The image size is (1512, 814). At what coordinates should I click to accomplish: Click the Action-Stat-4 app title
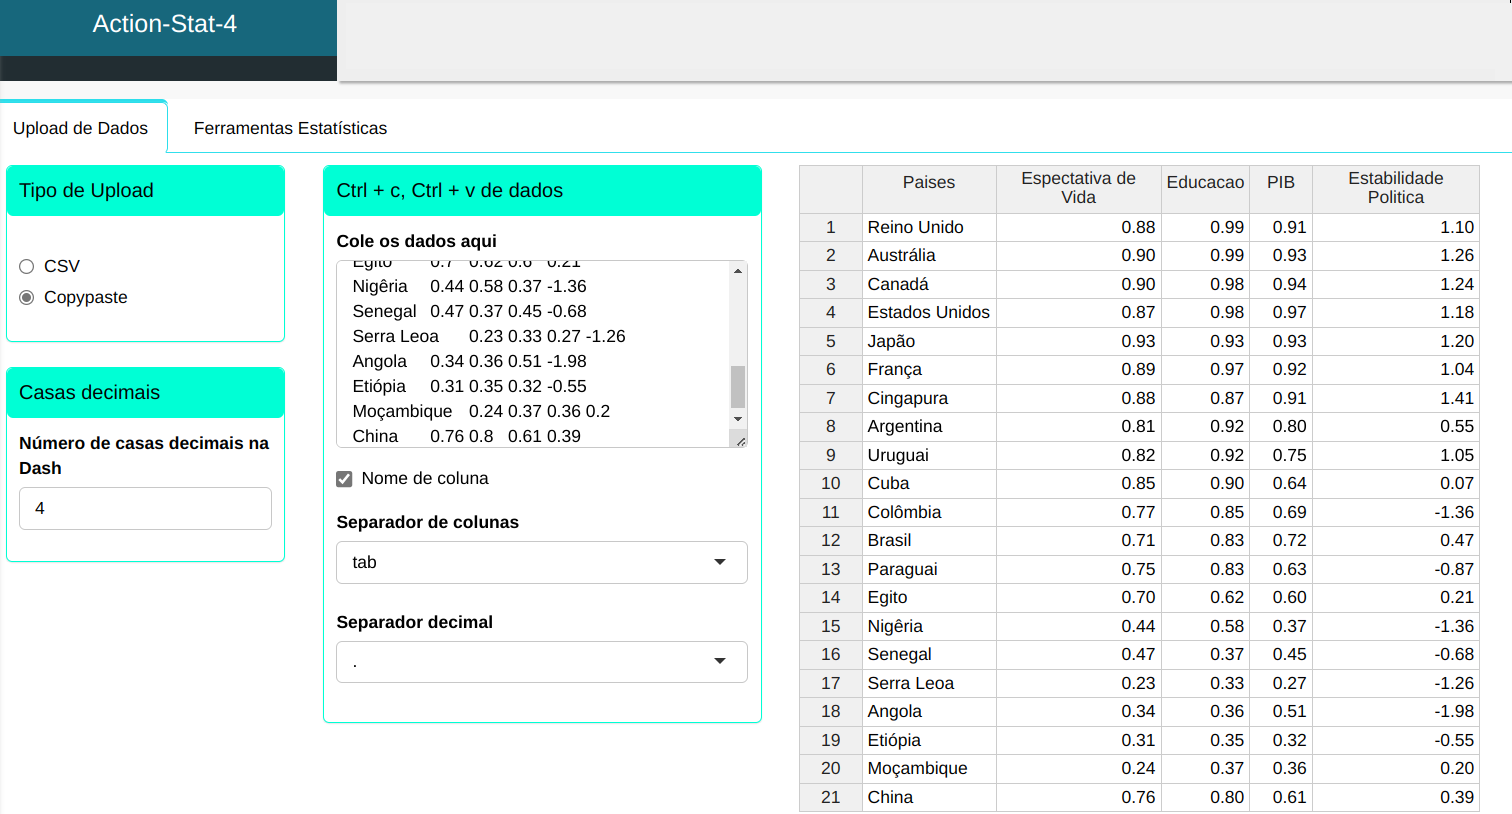pos(165,24)
